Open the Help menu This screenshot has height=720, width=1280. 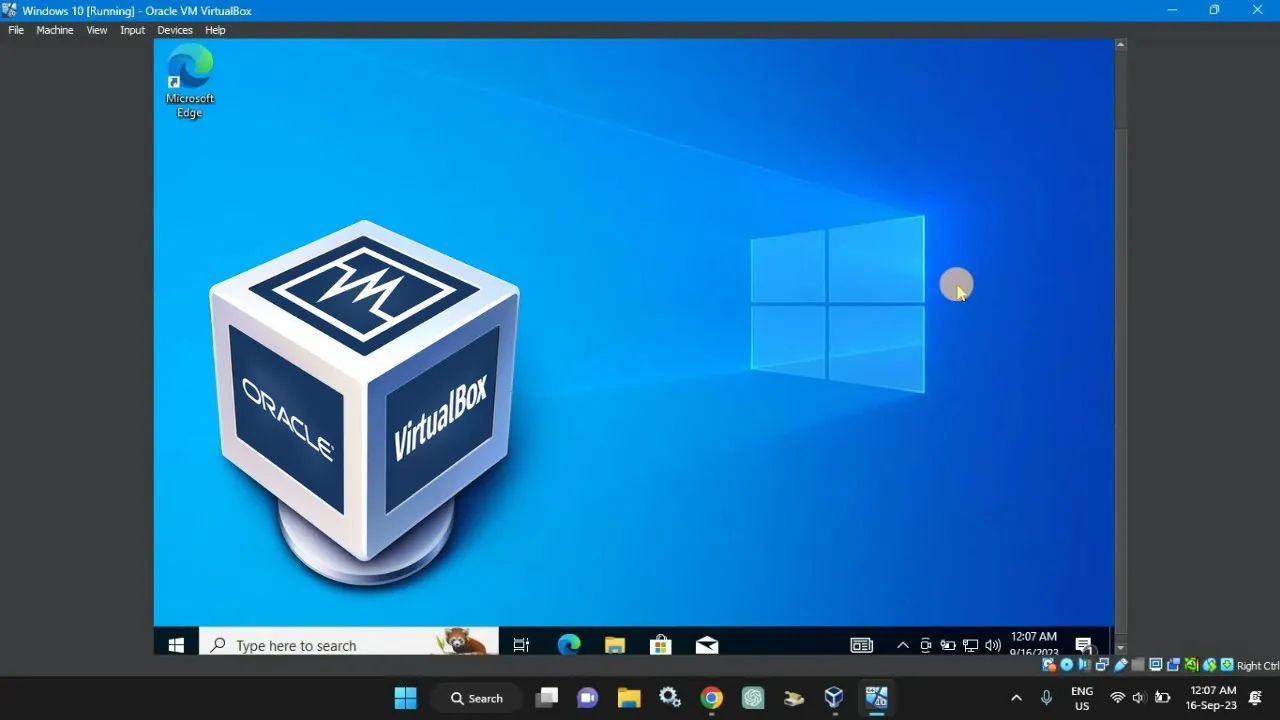pyautogui.click(x=215, y=30)
